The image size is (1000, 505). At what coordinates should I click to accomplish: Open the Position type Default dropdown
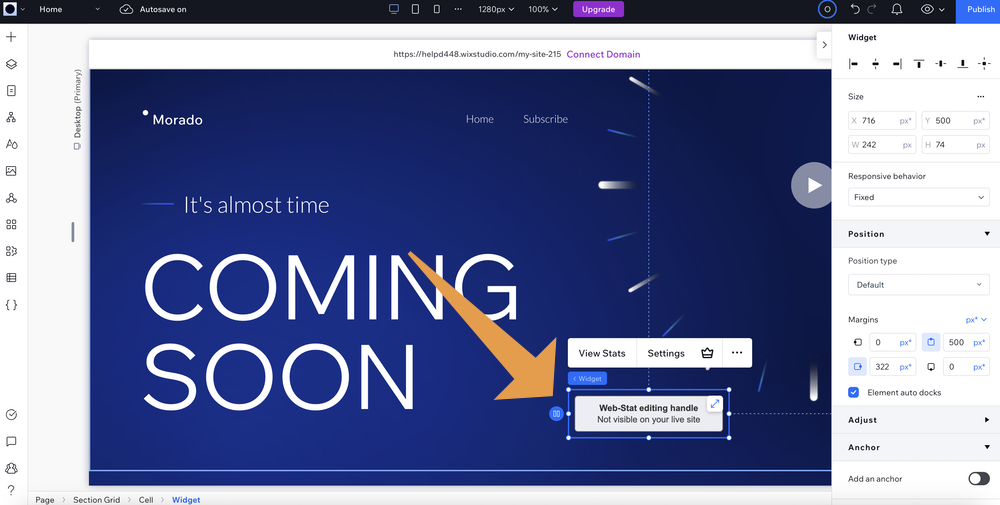coord(918,285)
